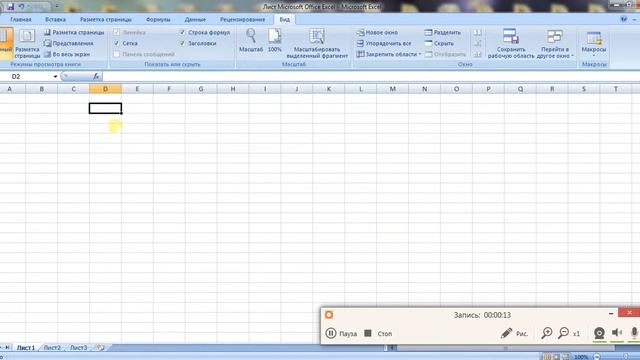Insert a new worksheet tab icon

pyautogui.click(x=100, y=348)
